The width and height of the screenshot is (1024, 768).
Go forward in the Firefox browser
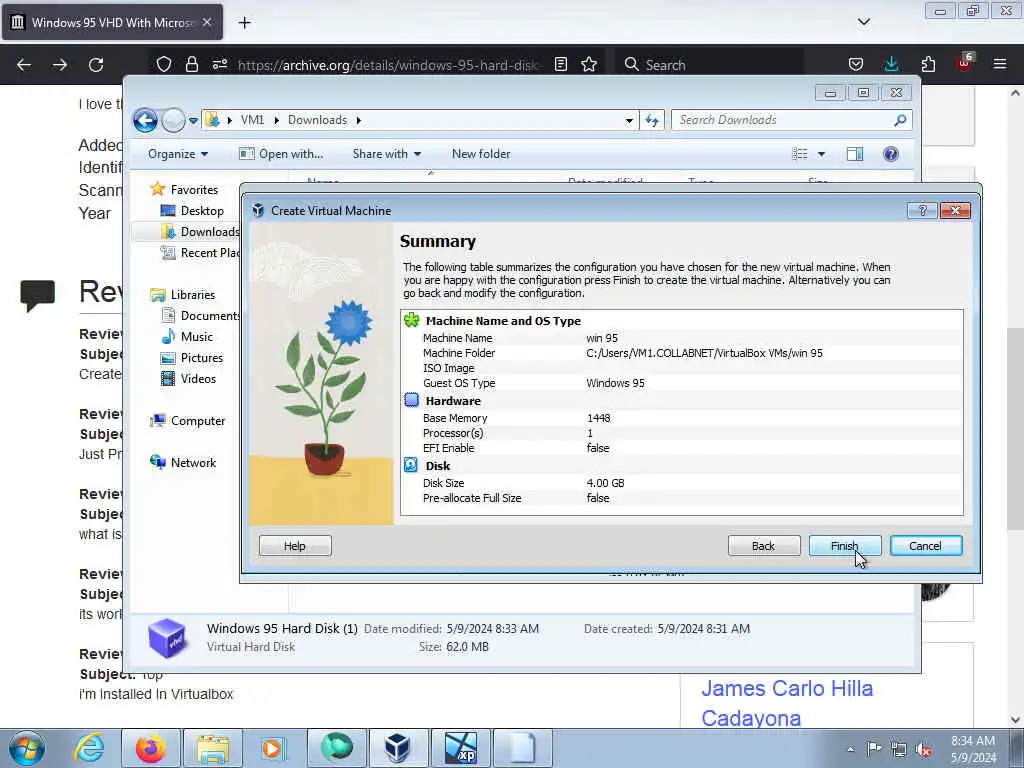(x=59, y=65)
